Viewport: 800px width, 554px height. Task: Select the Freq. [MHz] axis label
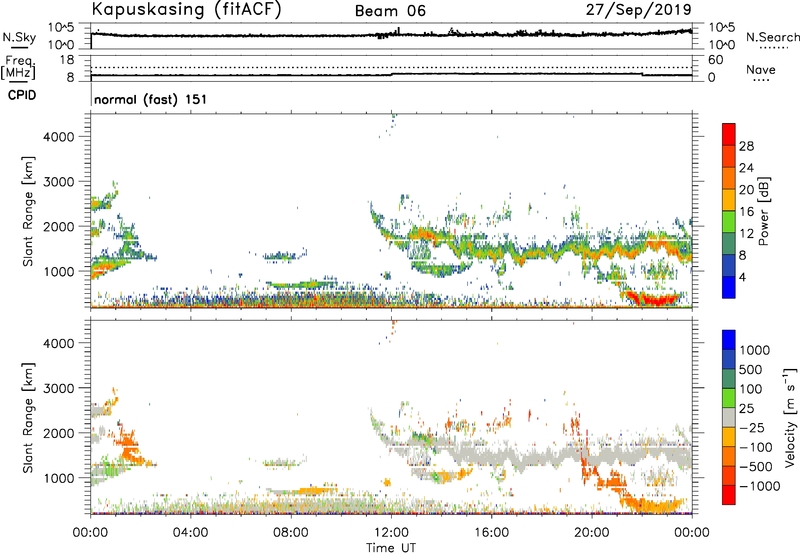[18, 68]
